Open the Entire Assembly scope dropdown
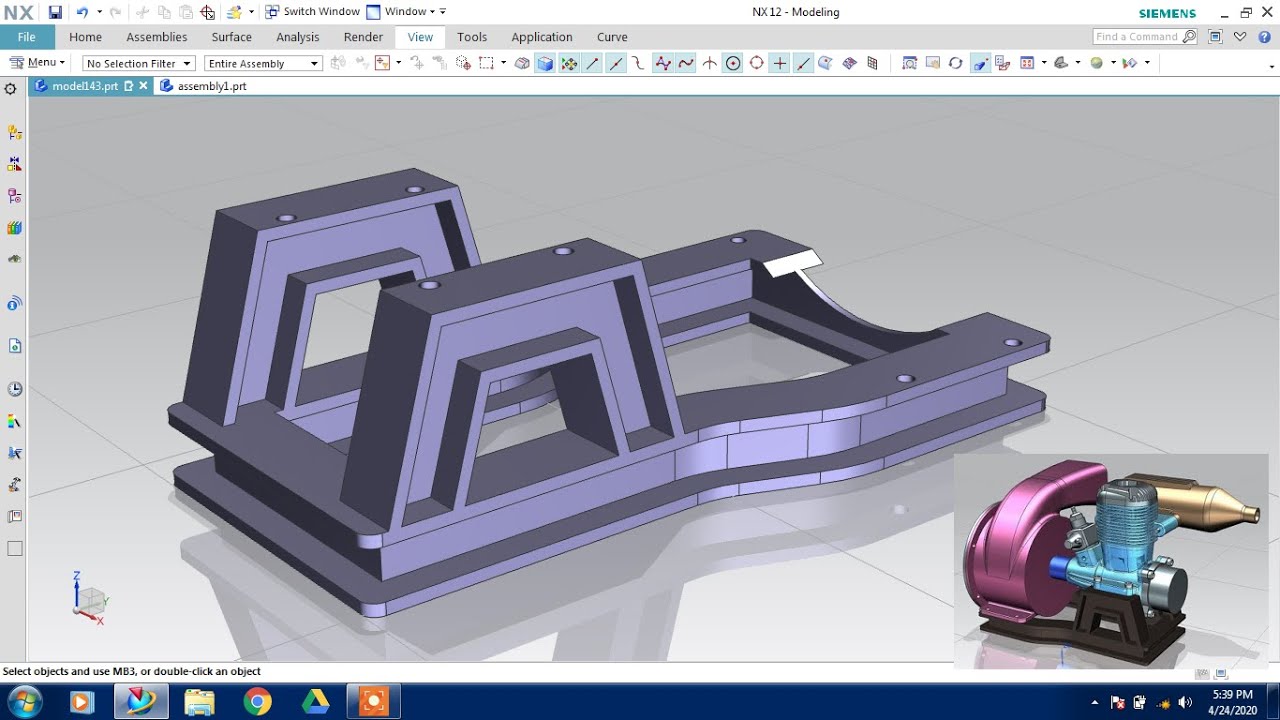 [263, 63]
